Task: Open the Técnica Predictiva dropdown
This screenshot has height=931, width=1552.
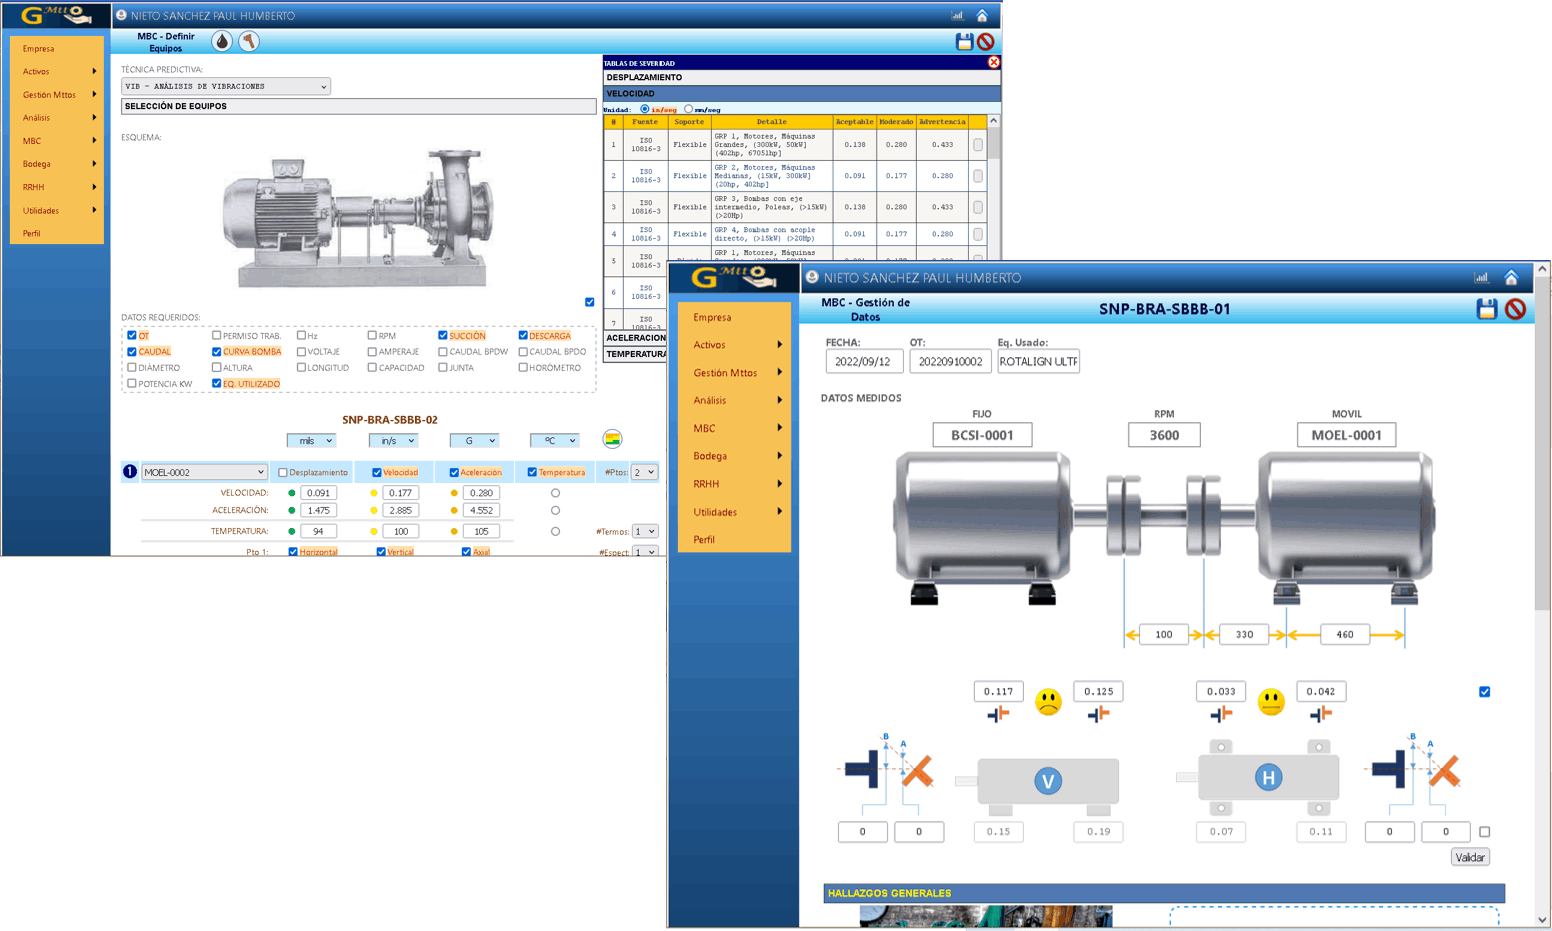Action: coord(225,87)
